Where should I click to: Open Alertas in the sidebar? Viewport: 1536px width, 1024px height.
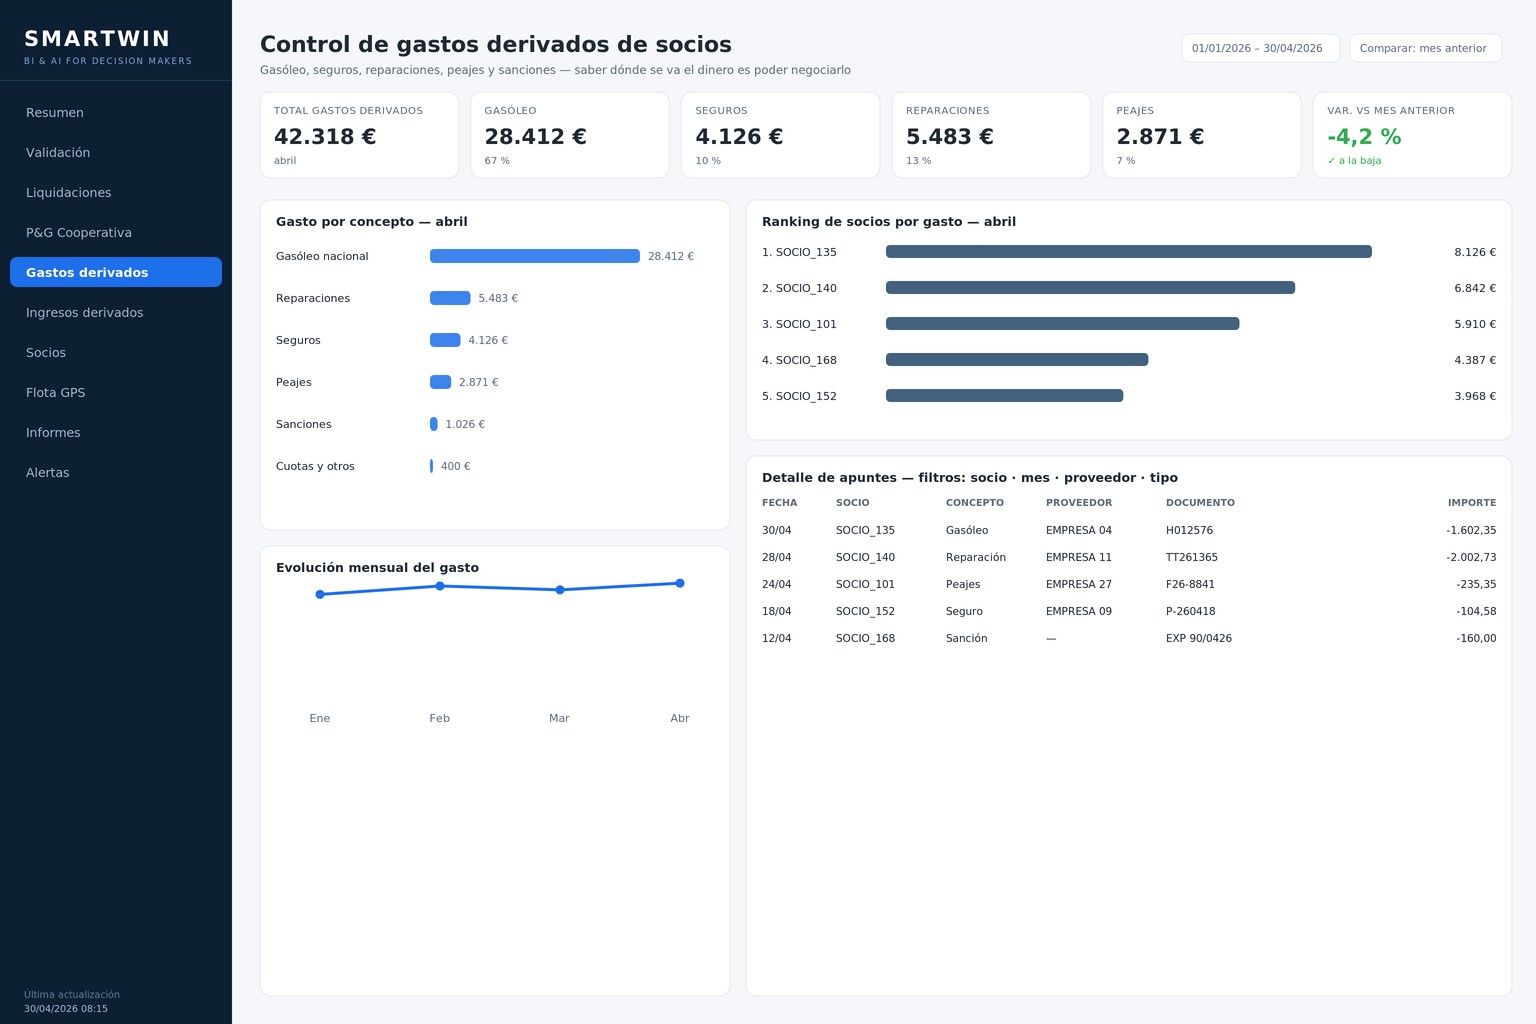pyautogui.click(x=116, y=472)
